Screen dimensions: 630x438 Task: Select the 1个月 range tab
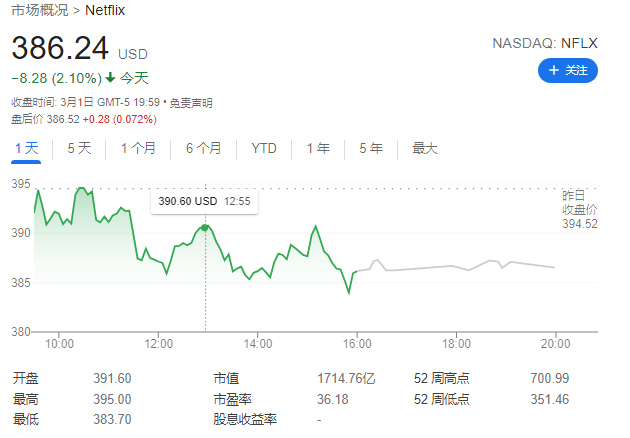point(138,148)
